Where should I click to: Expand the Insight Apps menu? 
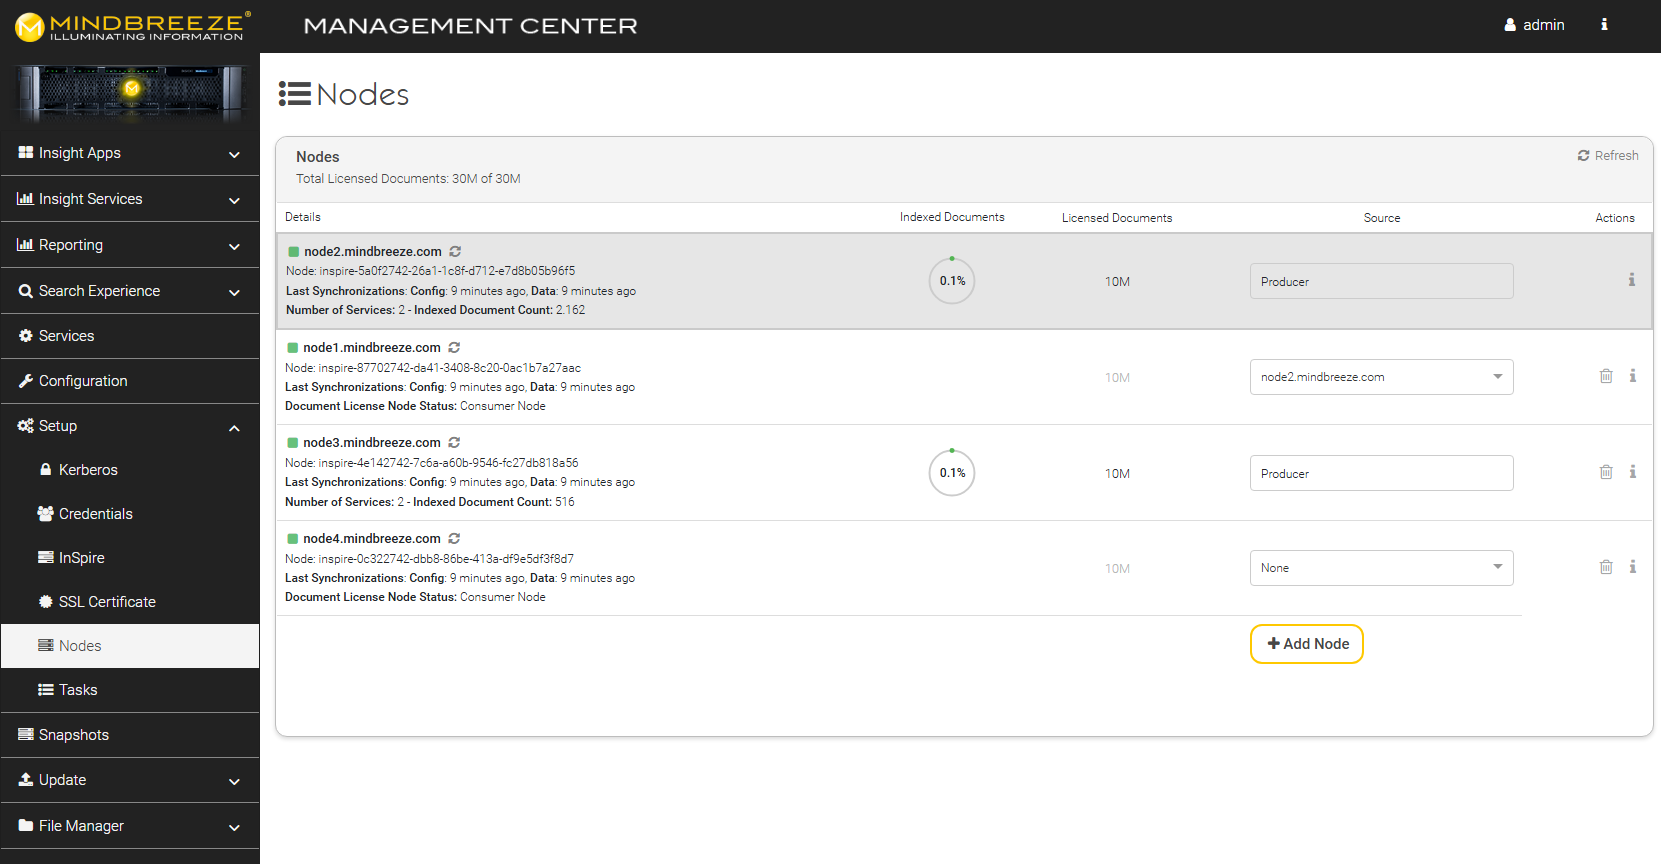130,153
